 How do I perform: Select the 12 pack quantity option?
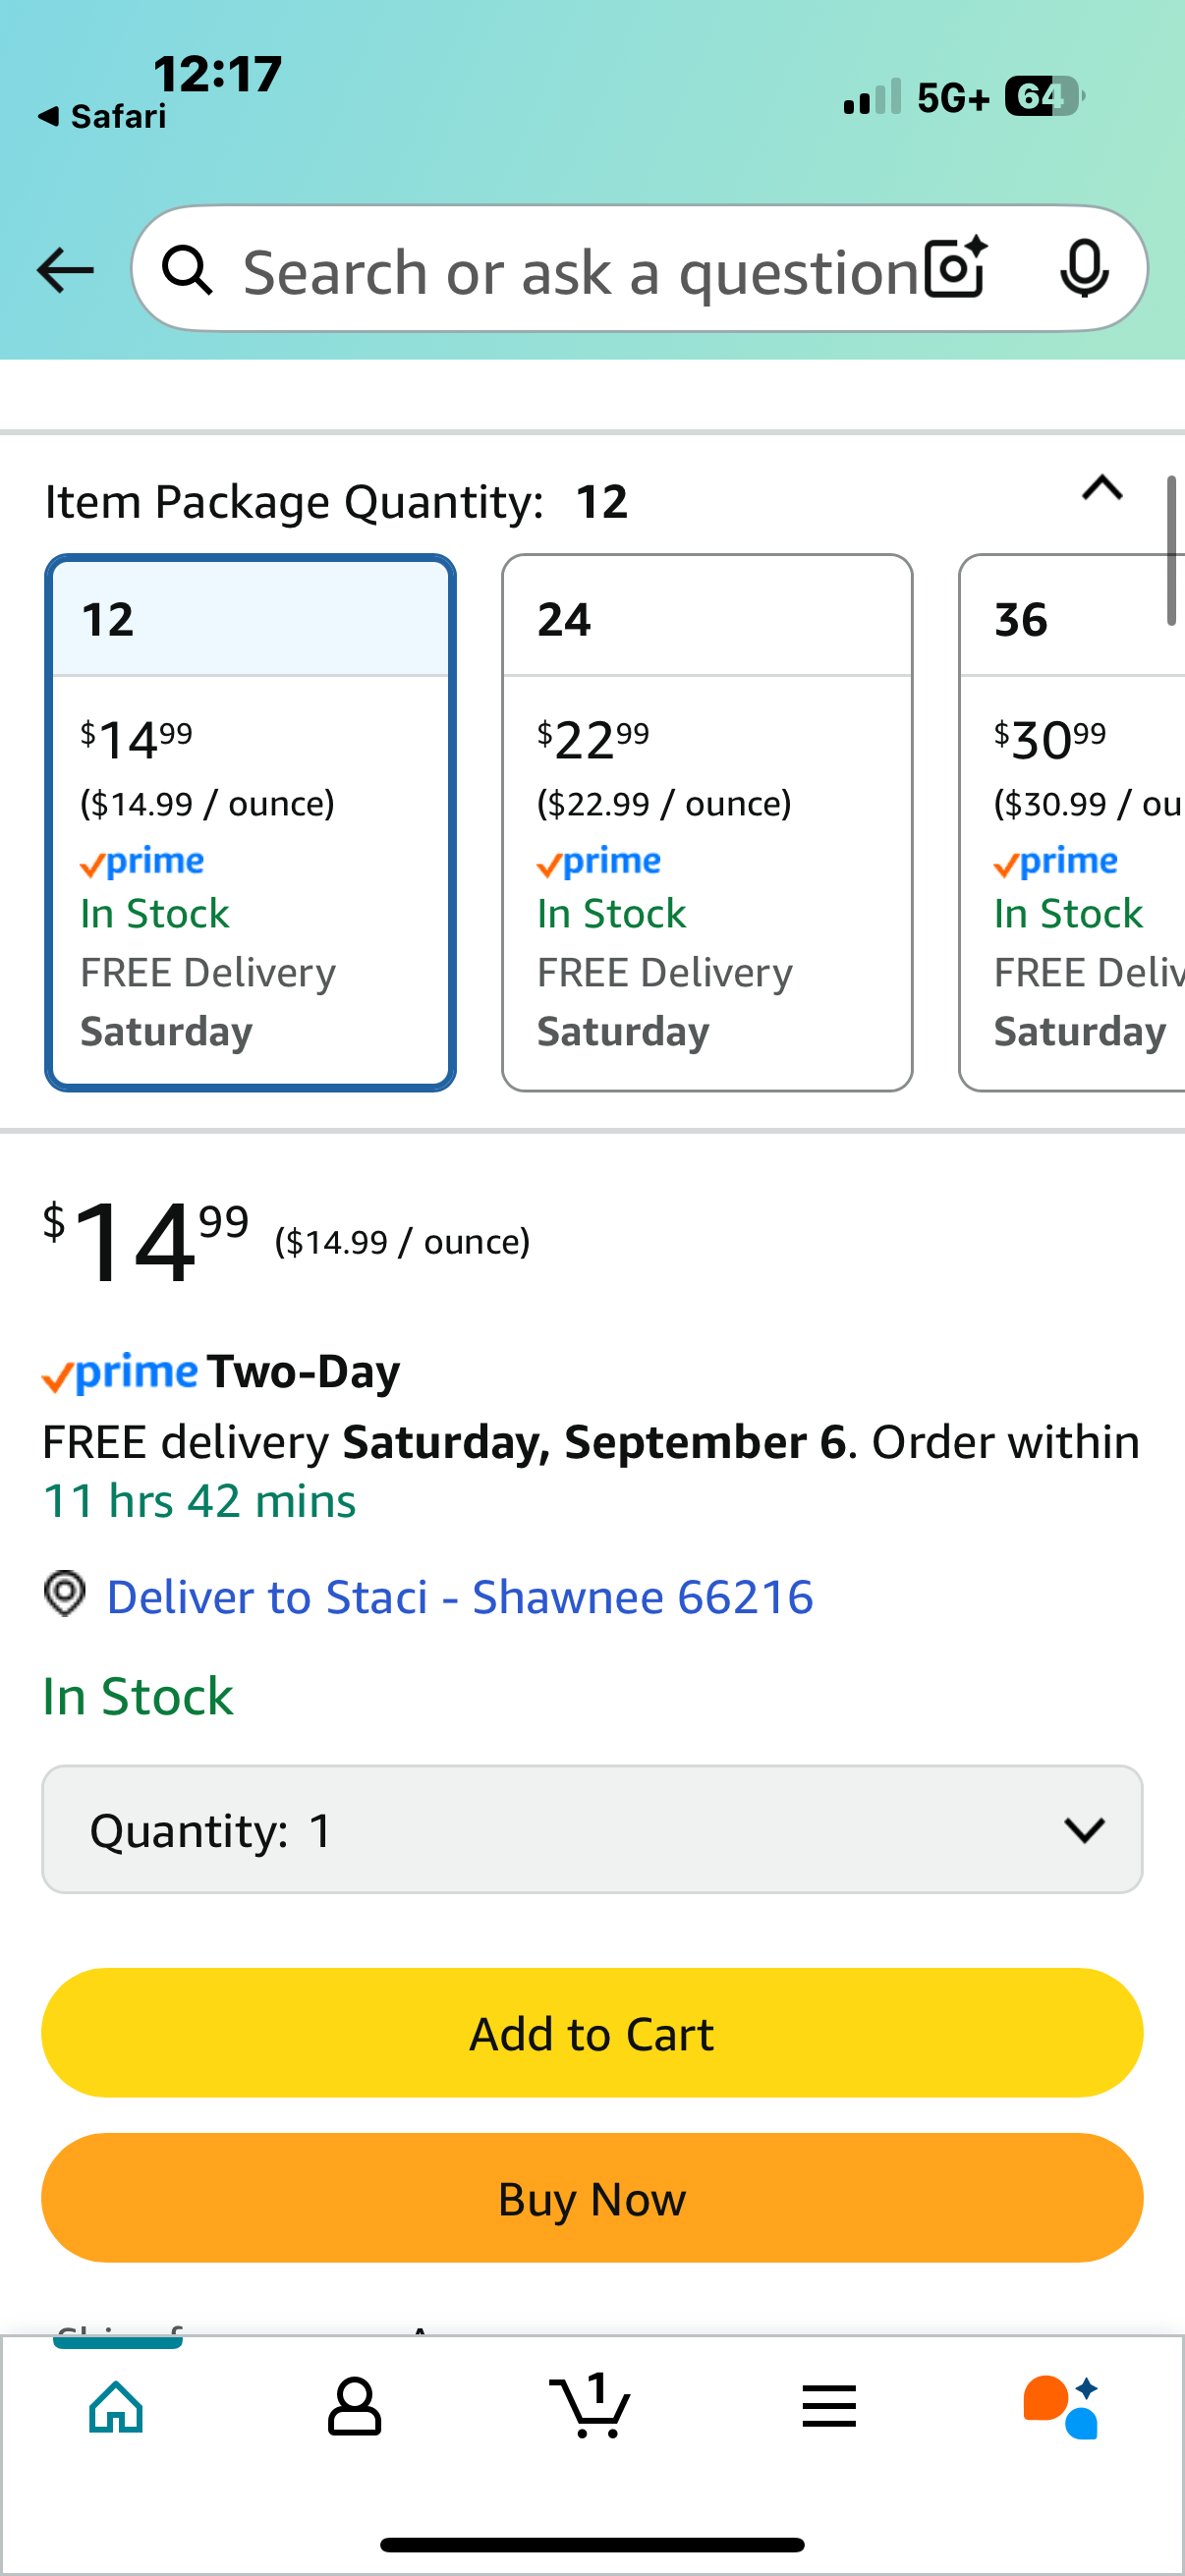click(250, 822)
